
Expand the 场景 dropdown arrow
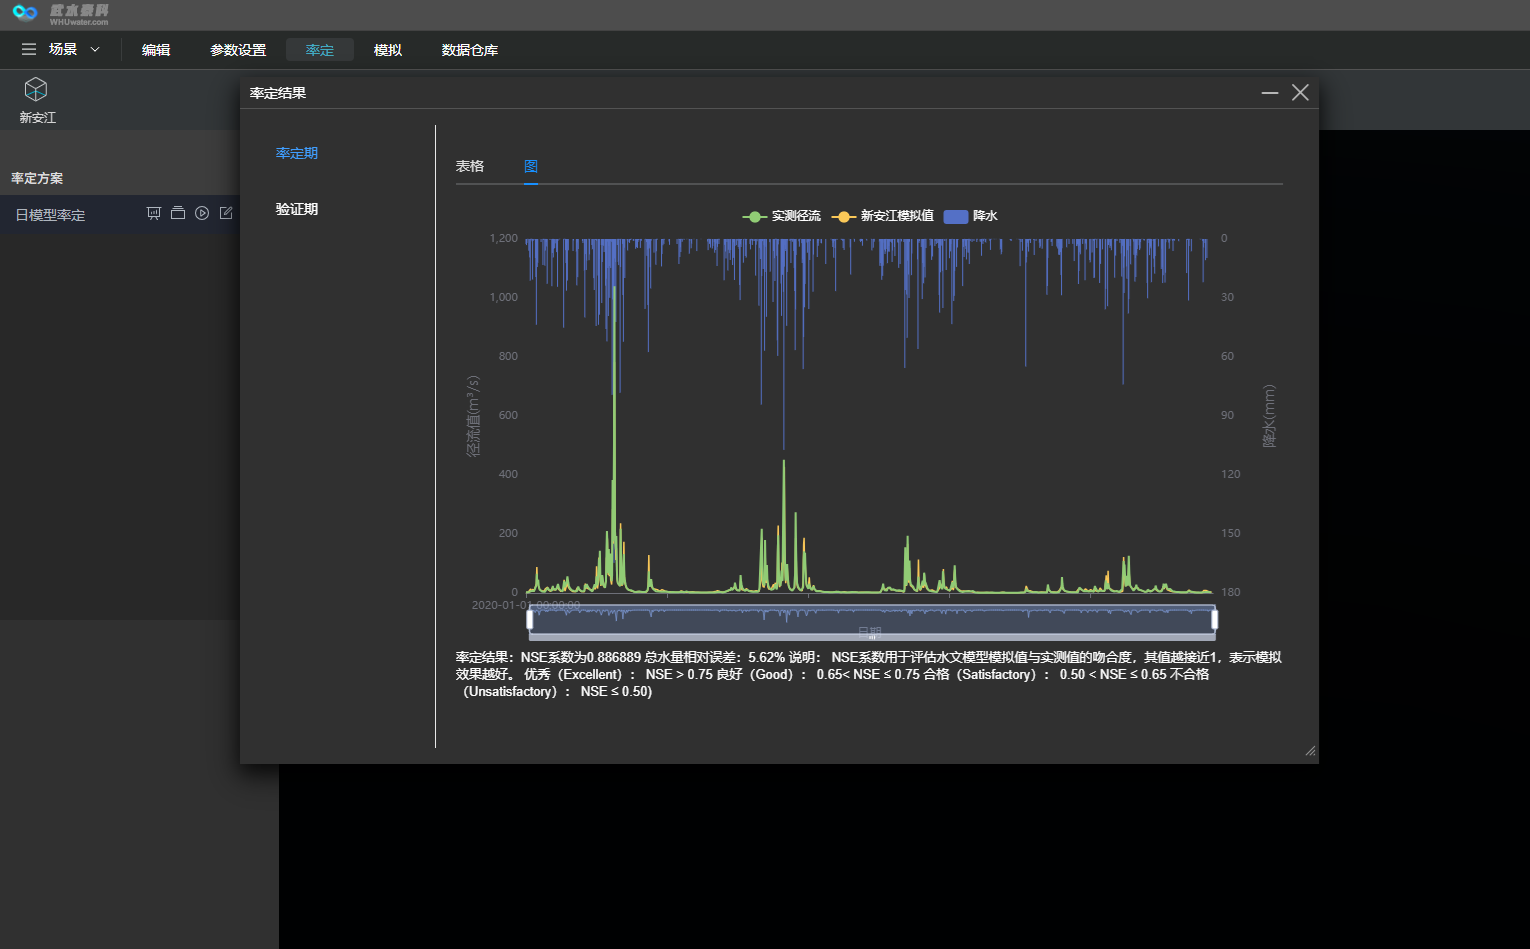[x=95, y=49]
